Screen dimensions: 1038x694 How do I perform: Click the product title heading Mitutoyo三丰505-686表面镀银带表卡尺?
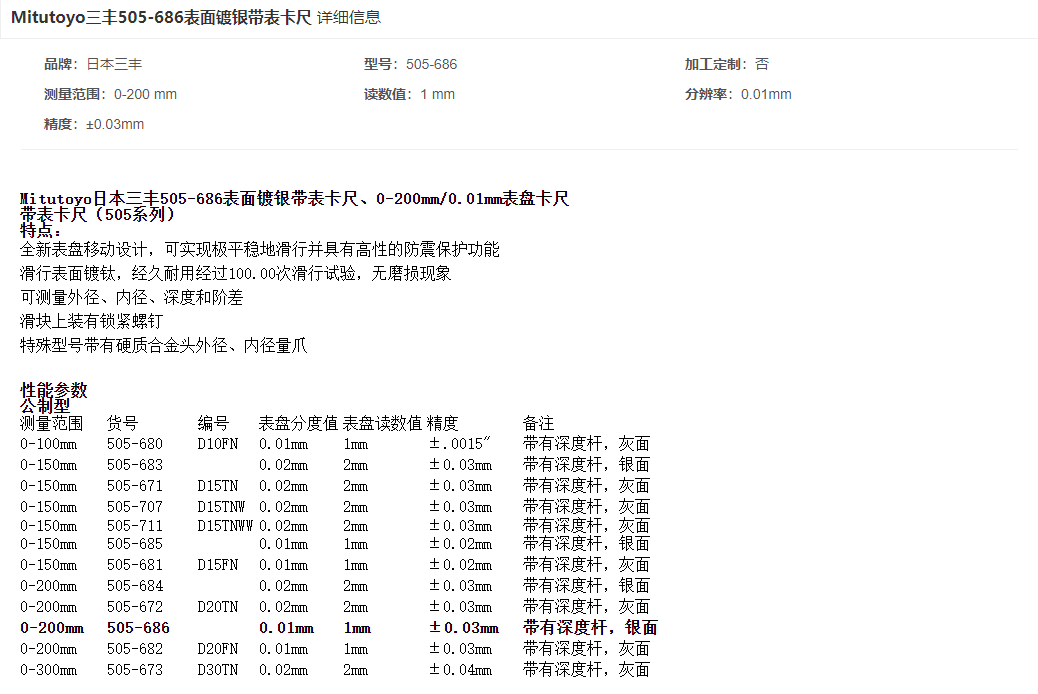161,17
